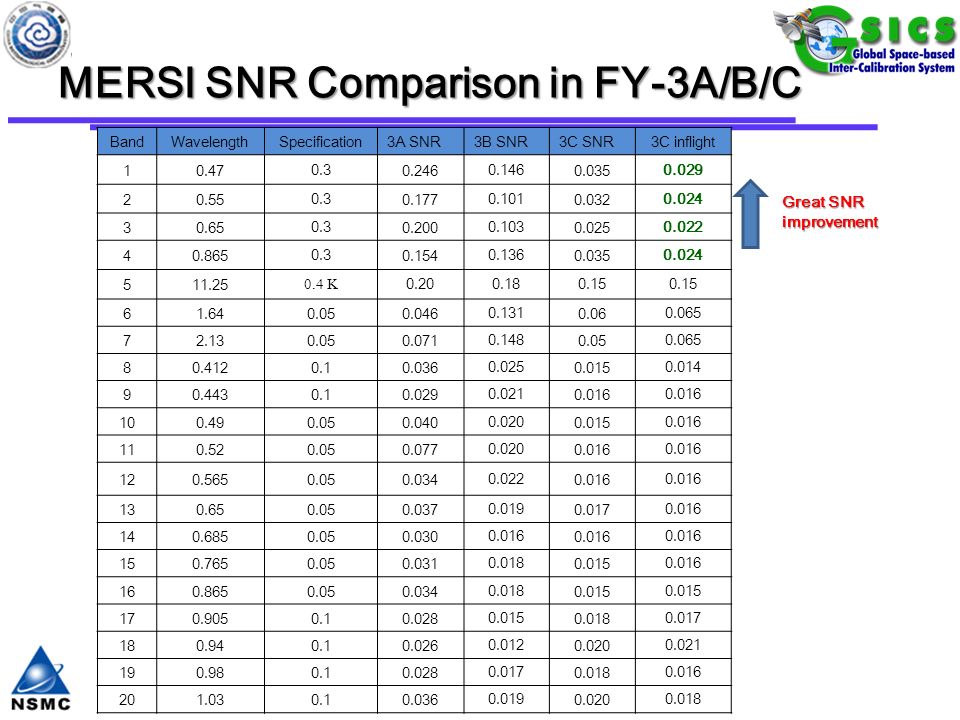Click the 0.4 K specification cell

click(x=321, y=284)
